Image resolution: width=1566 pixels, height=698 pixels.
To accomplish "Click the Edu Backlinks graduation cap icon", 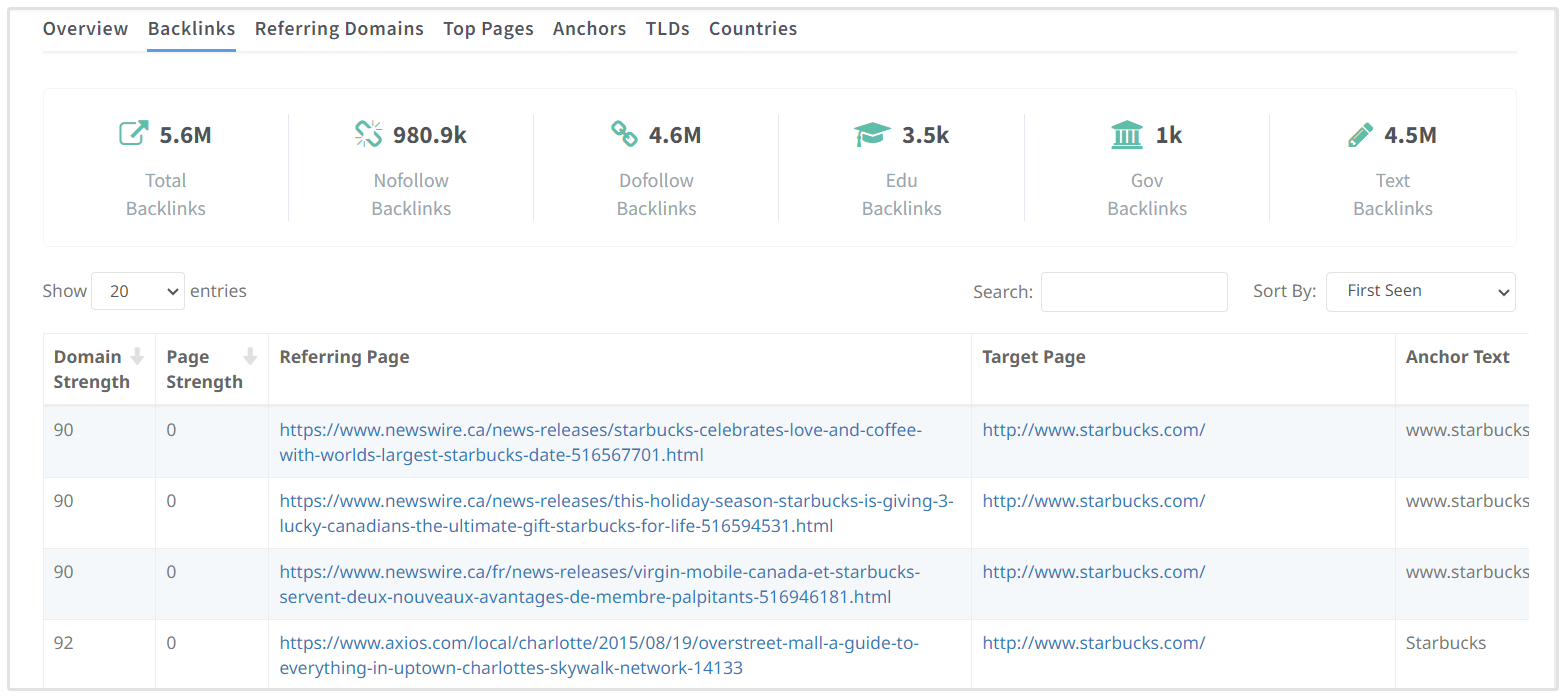I will click(x=872, y=134).
